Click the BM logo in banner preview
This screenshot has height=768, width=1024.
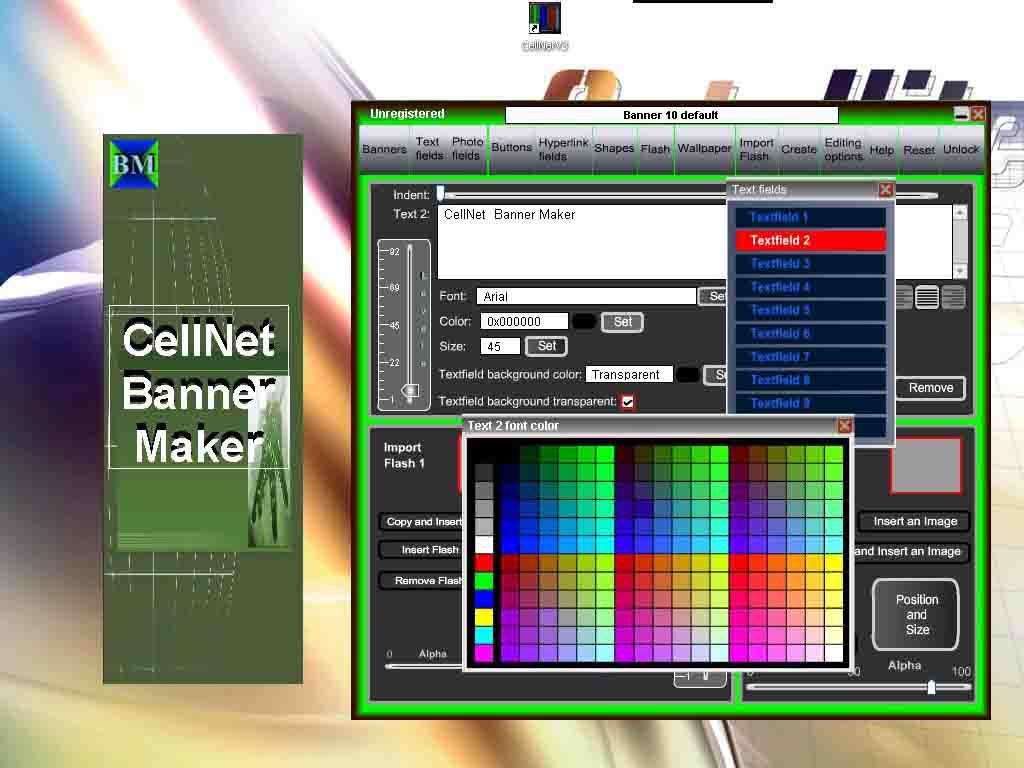[x=134, y=164]
